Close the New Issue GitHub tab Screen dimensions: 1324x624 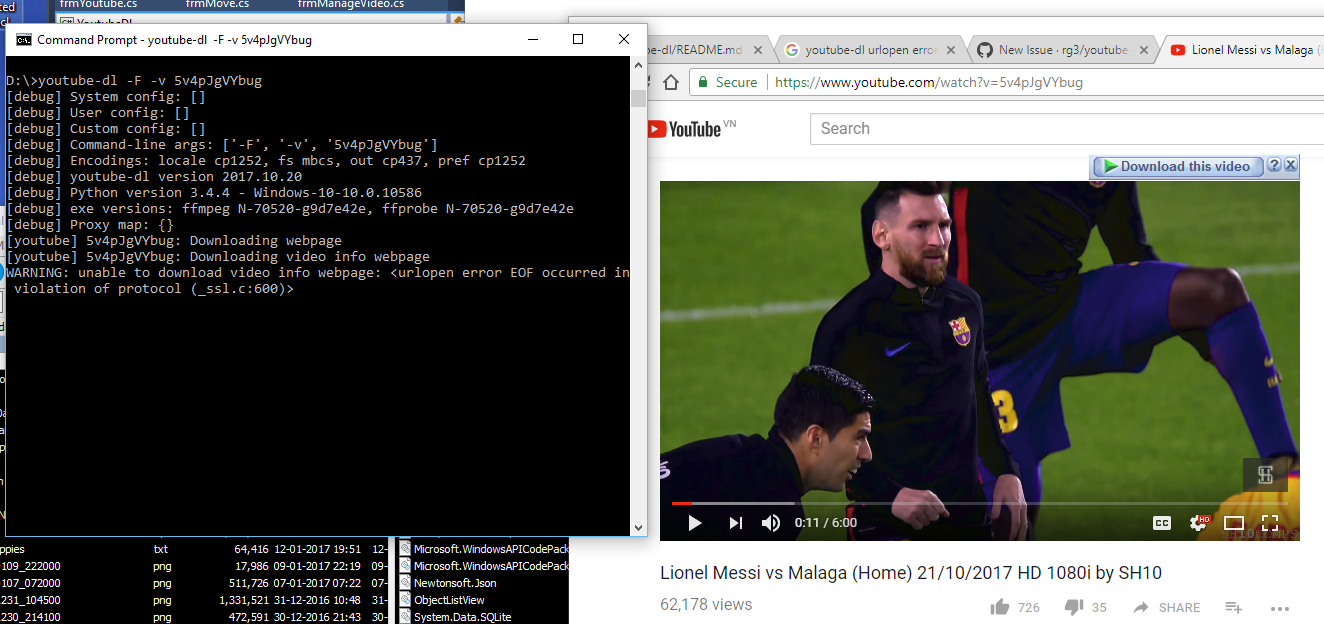coord(1144,50)
